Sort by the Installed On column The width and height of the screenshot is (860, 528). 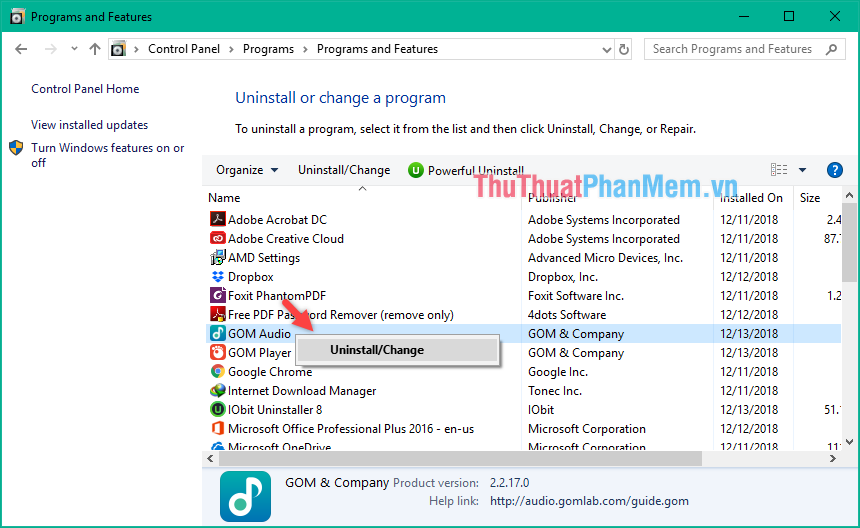point(753,198)
